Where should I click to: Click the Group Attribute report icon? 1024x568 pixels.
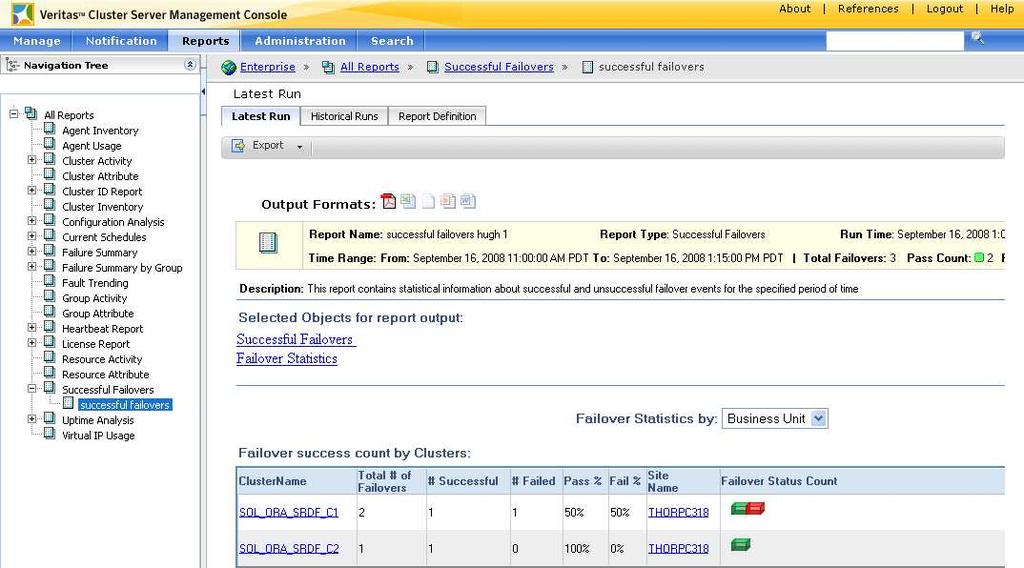50,311
